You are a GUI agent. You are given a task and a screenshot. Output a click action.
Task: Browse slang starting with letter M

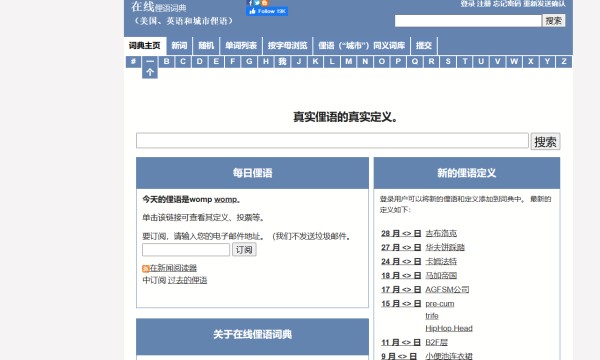tap(349, 62)
